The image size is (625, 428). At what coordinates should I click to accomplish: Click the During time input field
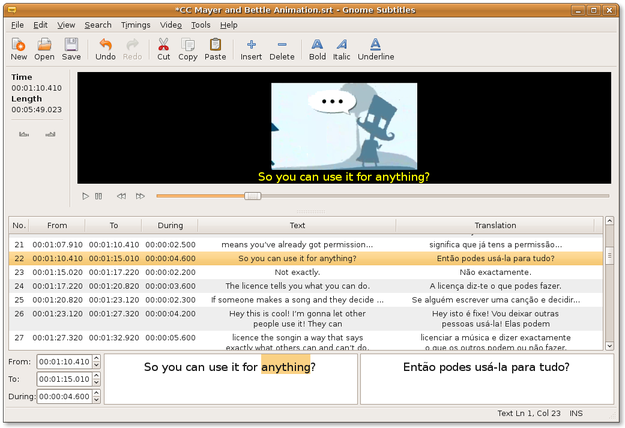(x=65, y=397)
